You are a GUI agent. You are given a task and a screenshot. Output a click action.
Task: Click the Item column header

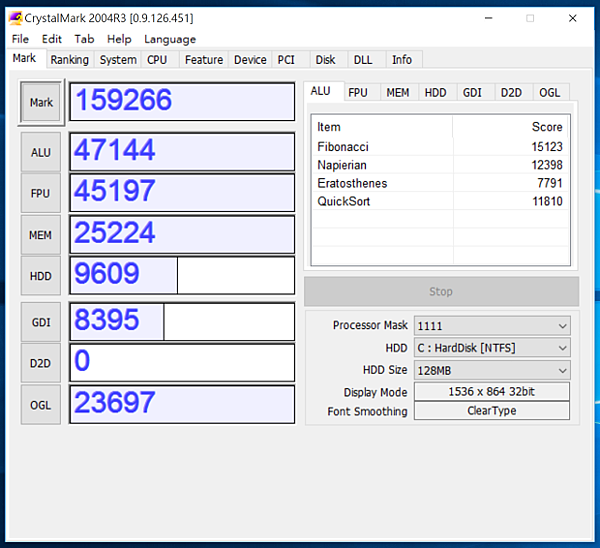coord(382,127)
